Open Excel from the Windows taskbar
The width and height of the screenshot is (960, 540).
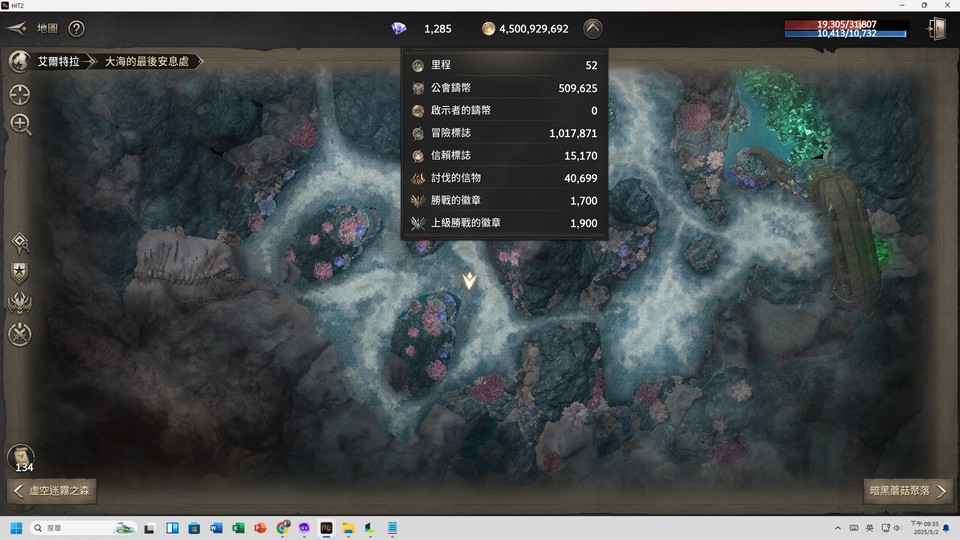pyautogui.click(x=238, y=528)
